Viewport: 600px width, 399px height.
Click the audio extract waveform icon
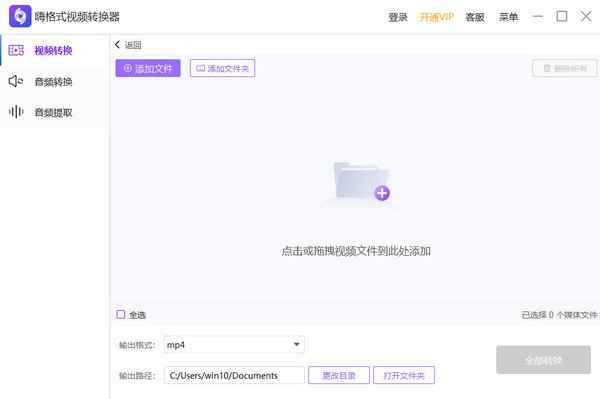pyautogui.click(x=16, y=112)
